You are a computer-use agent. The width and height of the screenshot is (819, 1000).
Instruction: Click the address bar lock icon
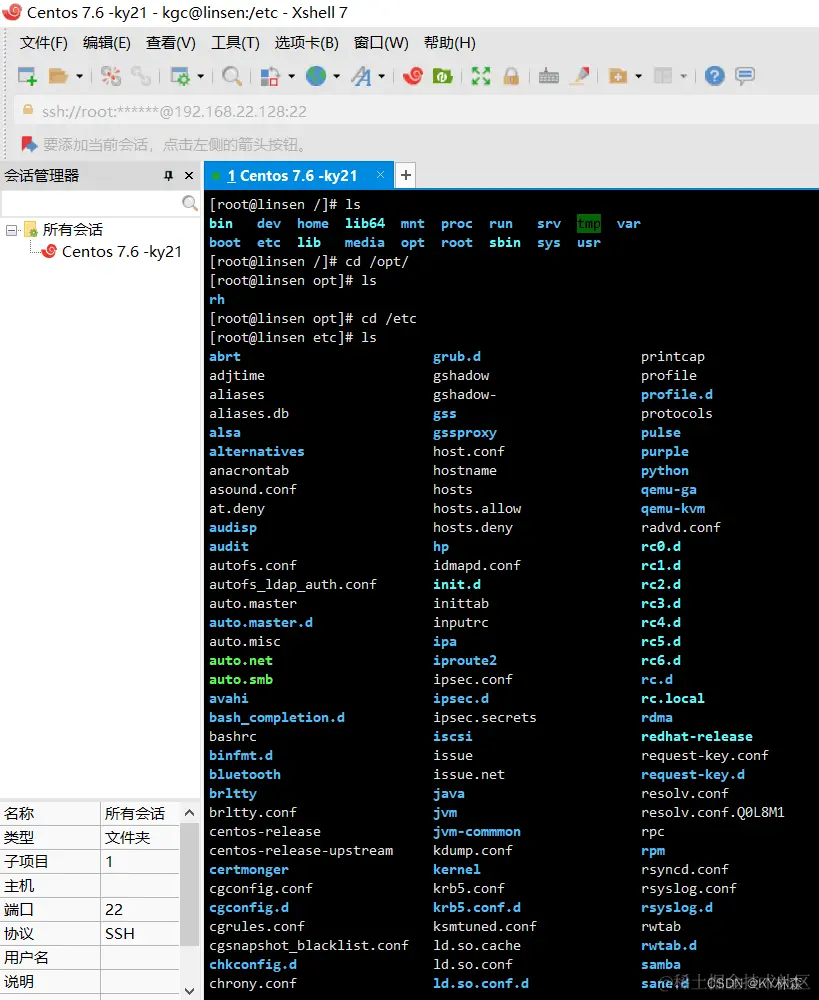click(27, 110)
